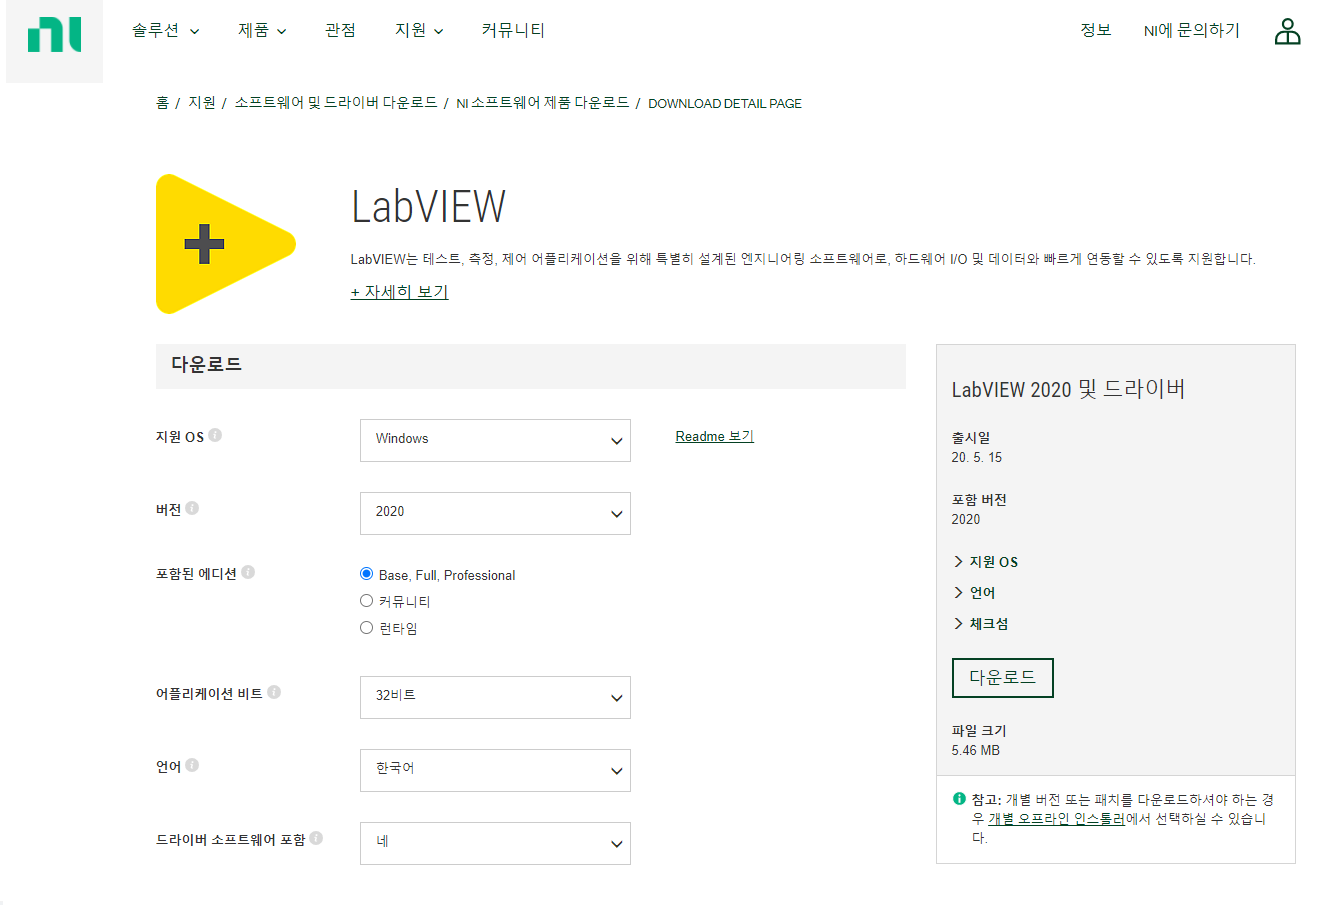
Task: Click info icon next to 언어 label
Action: (x=192, y=765)
